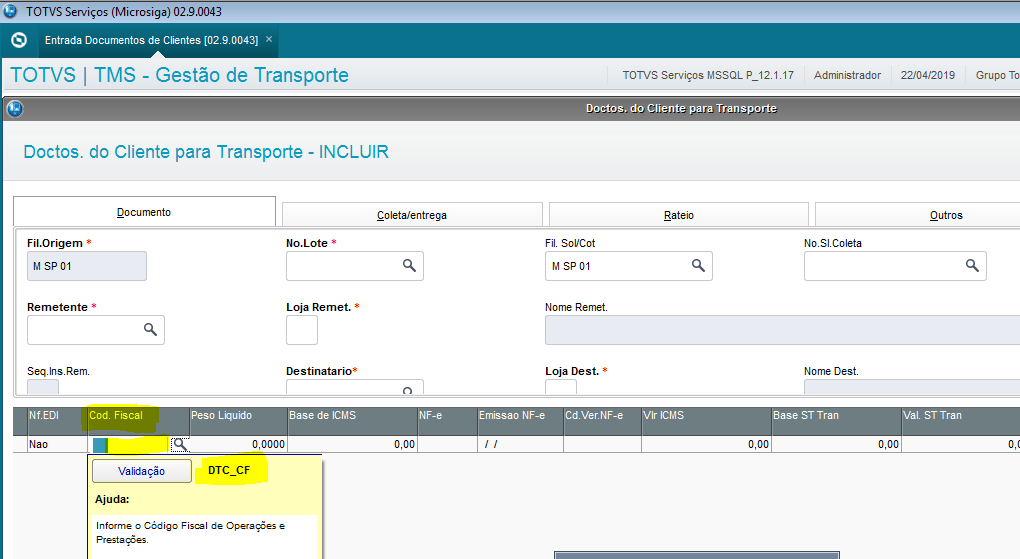Click the 0,00 Vlr ICMS cell

[x=706, y=444]
